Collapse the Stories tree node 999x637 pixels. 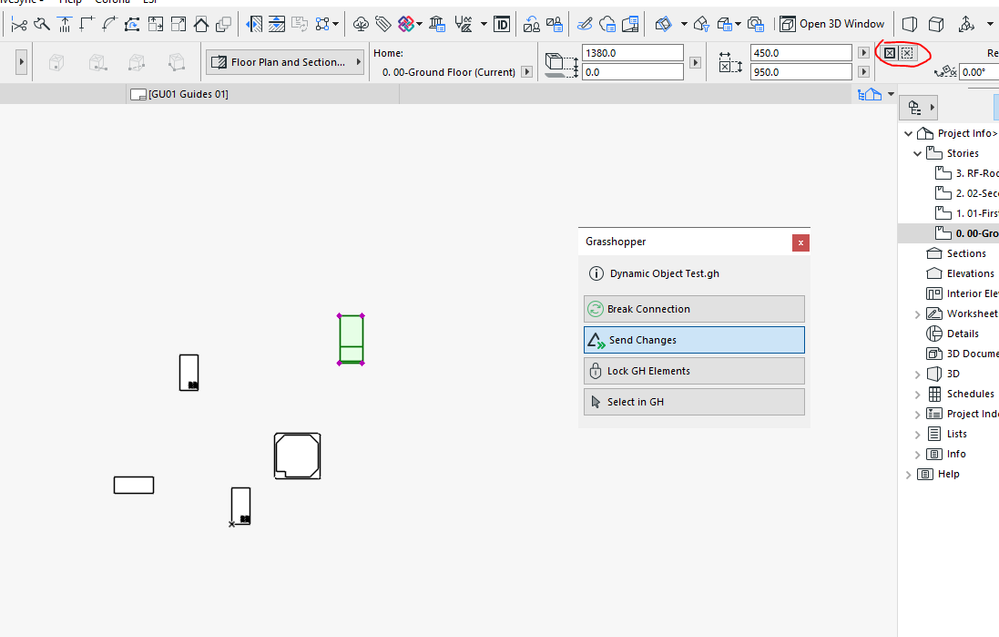pyautogui.click(x=917, y=154)
